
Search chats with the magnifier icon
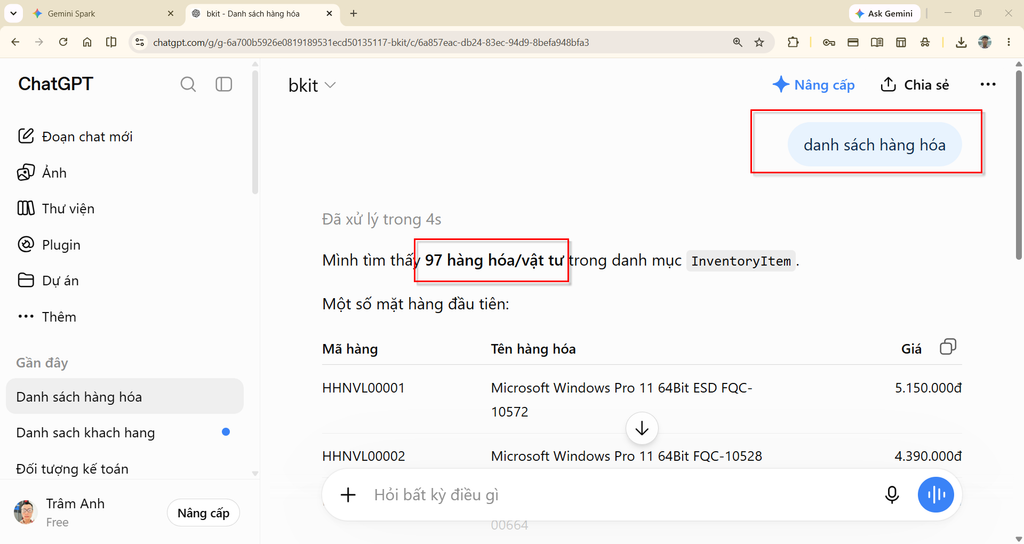click(188, 84)
